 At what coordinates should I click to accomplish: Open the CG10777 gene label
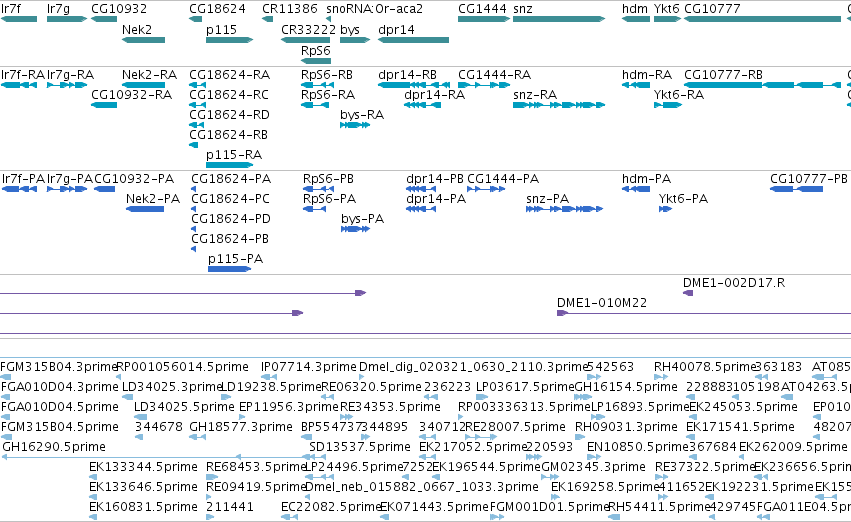coord(712,9)
